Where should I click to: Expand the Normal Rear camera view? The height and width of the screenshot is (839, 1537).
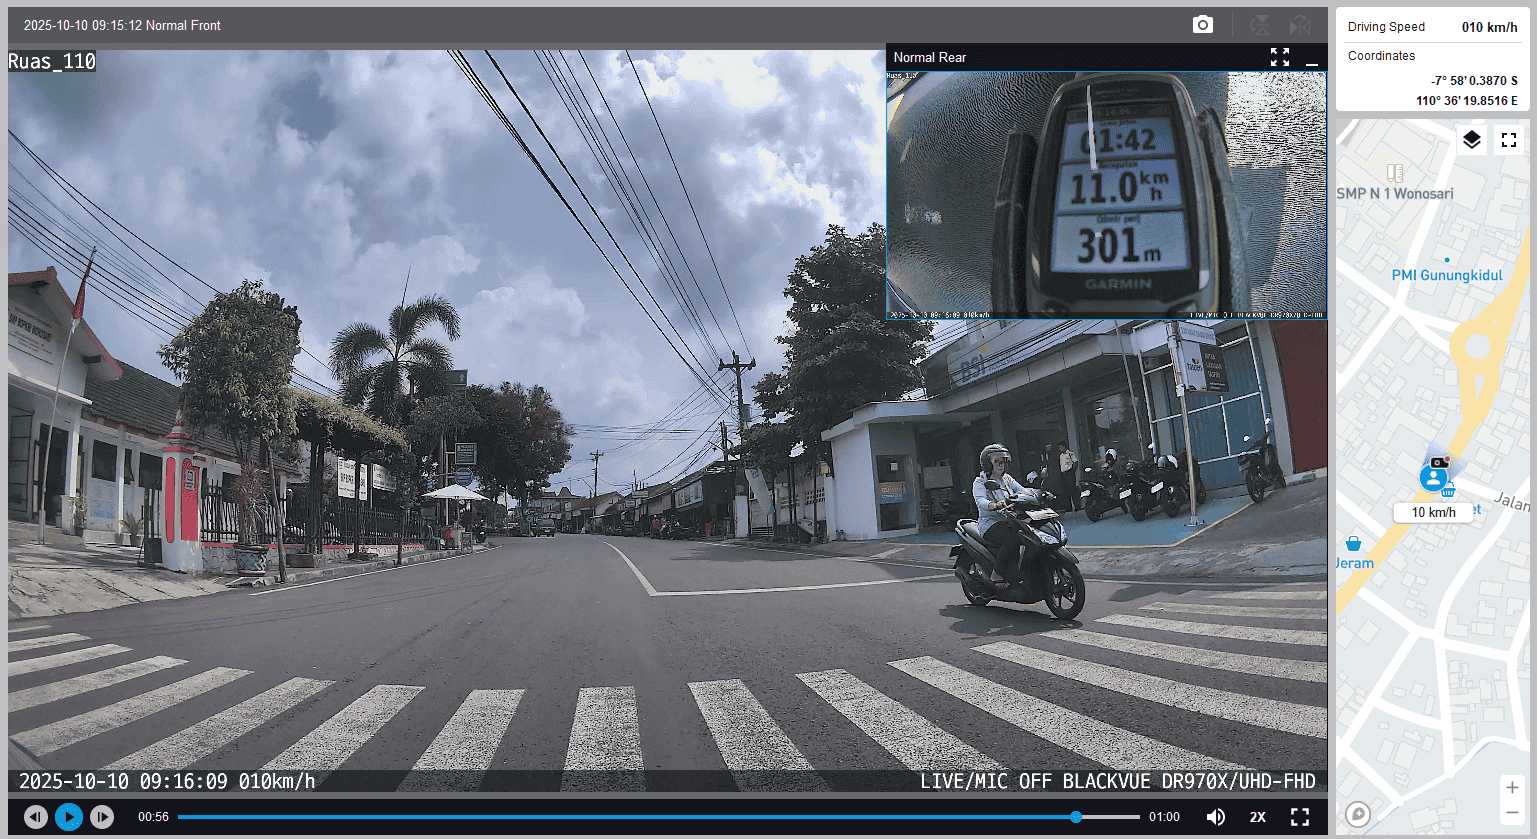[x=1280, y=57]
